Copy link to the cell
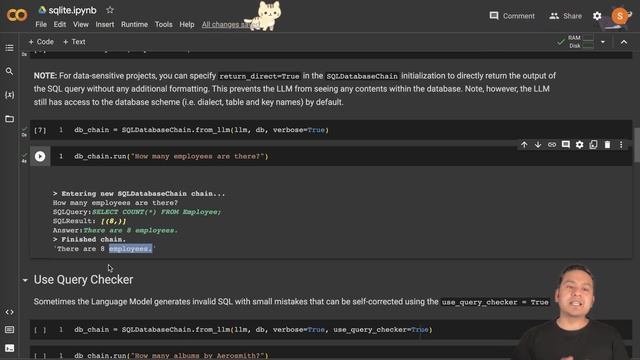The height and width of the screenshot is (360, 640). tap(552, 144)
